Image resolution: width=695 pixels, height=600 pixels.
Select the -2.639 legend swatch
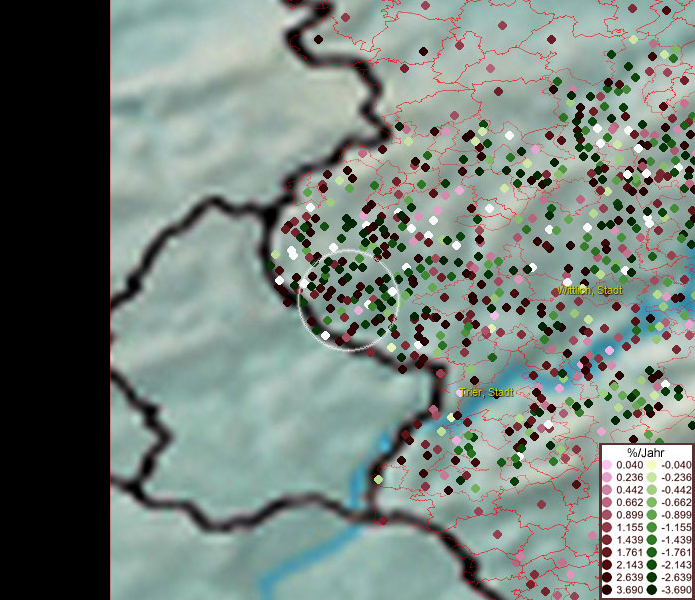tap(652, 577)
